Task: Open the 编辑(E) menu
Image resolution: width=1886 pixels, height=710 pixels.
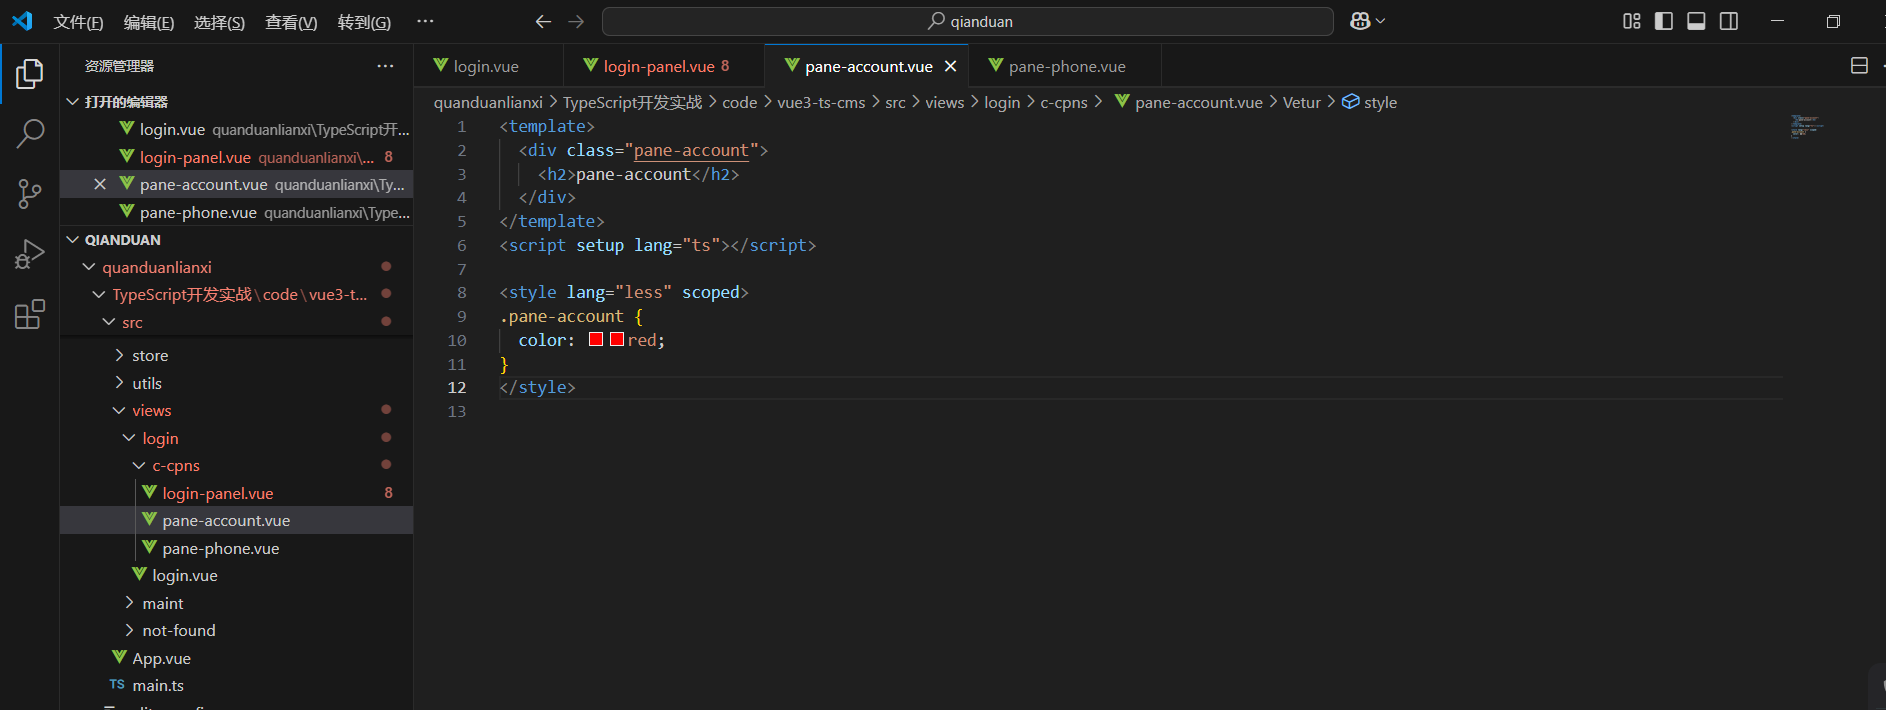Action: tap(149, 22)
